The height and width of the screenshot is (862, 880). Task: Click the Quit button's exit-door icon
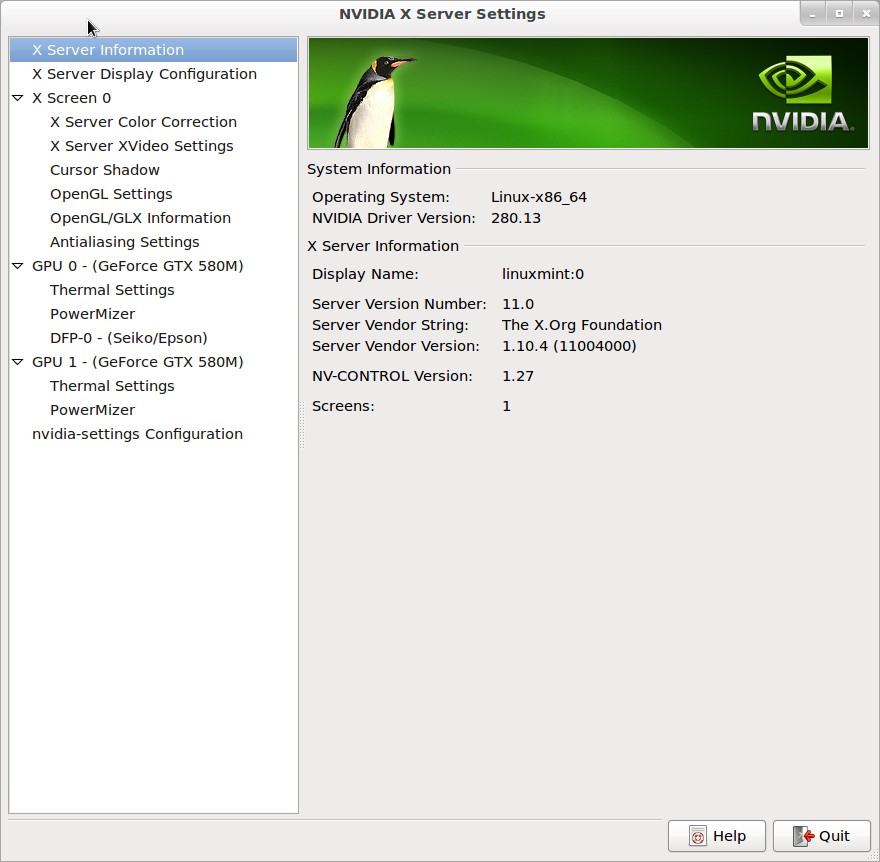tap(803, 836)
